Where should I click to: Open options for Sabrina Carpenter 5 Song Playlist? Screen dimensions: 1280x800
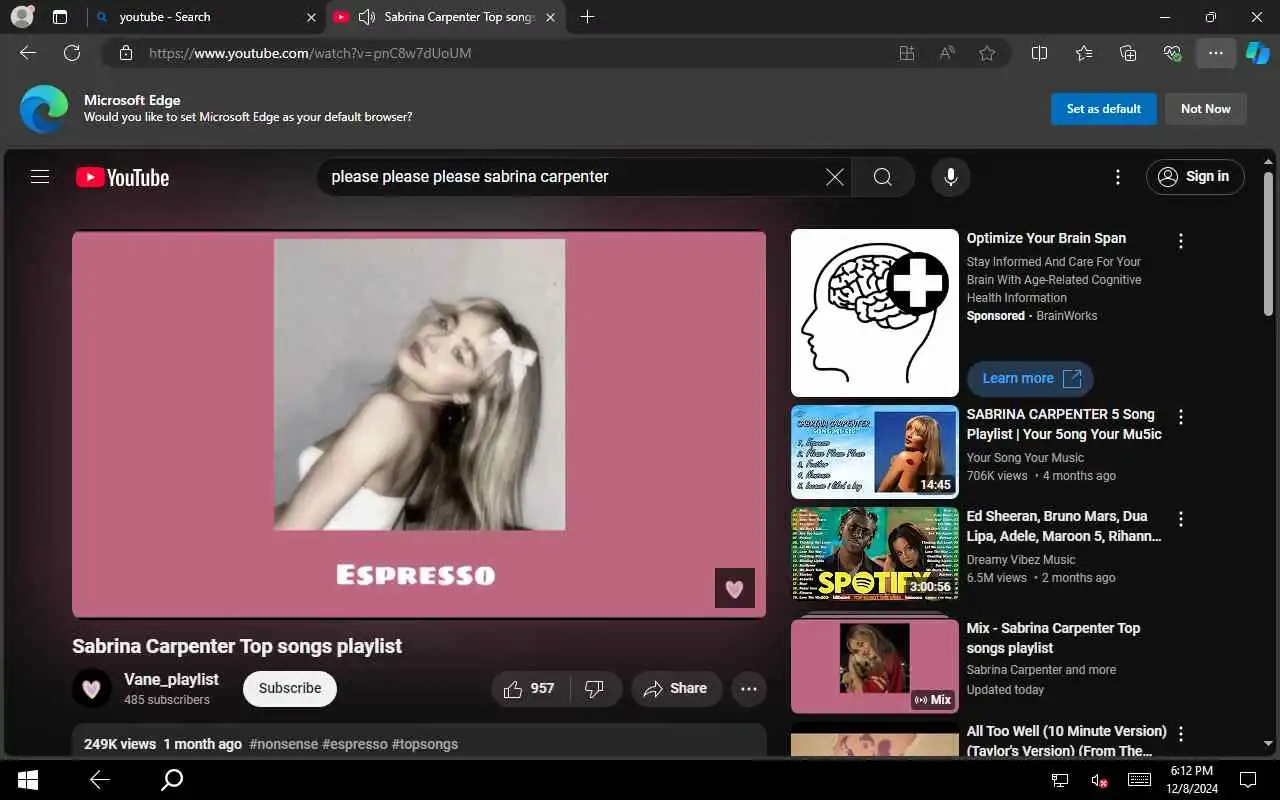(1181, 417)
